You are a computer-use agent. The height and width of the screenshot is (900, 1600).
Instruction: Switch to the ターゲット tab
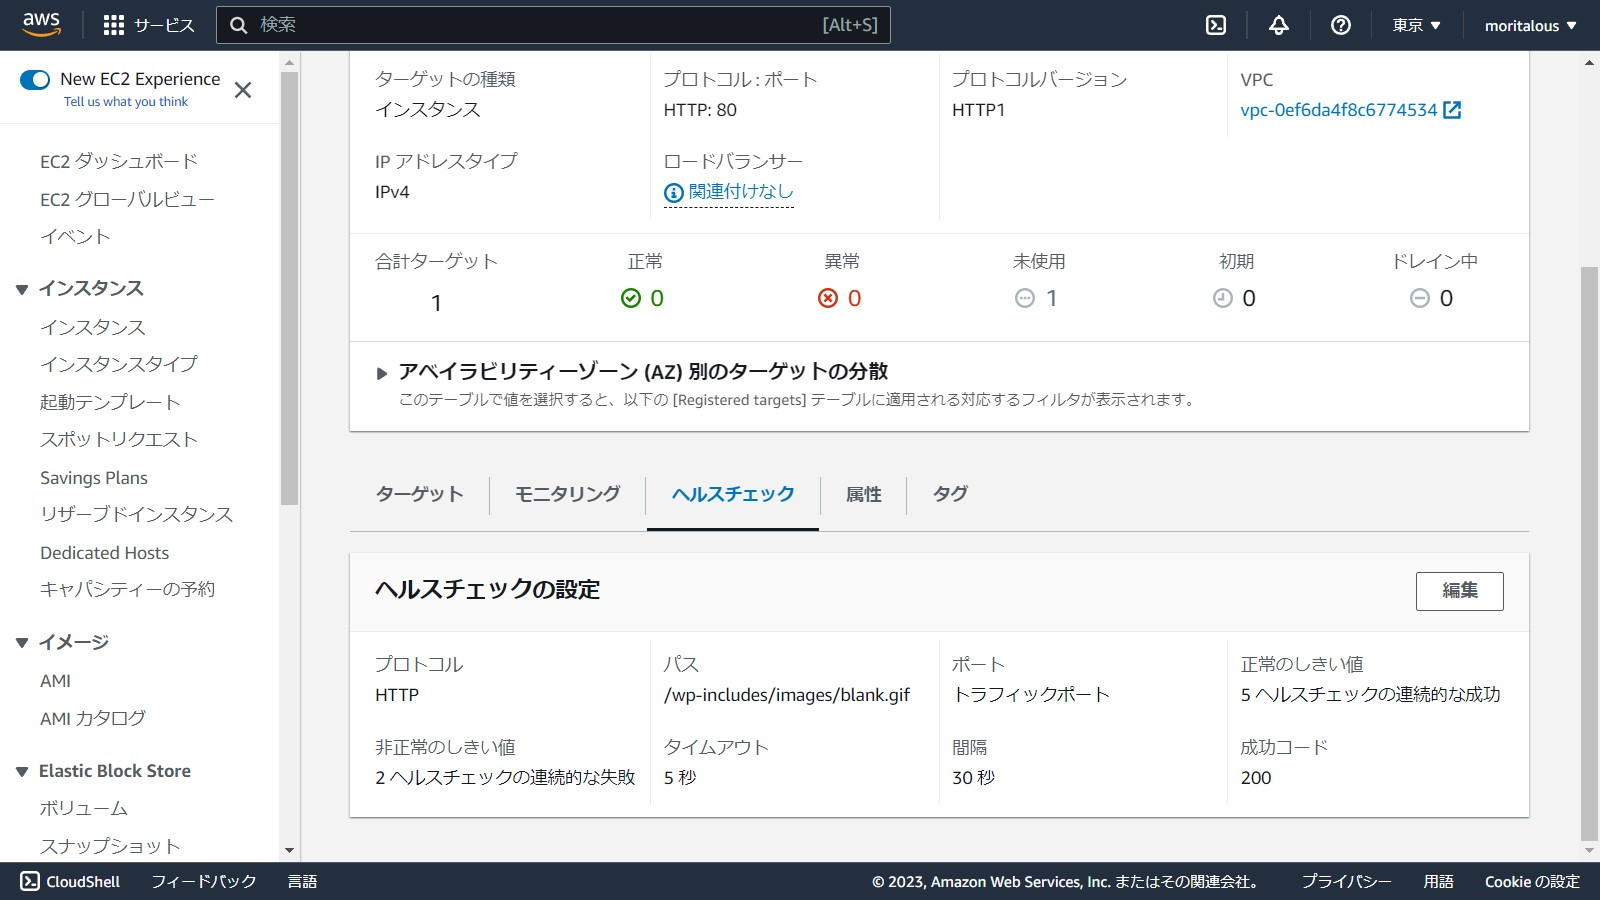click(419, 494)
